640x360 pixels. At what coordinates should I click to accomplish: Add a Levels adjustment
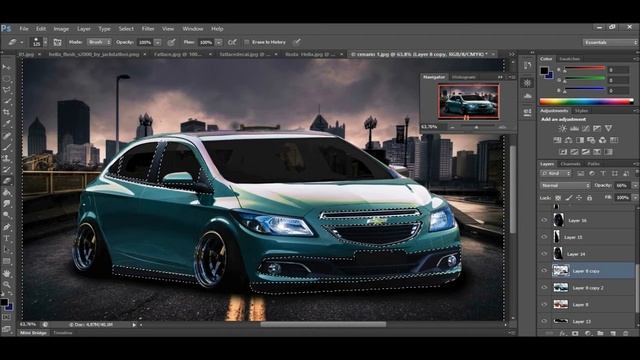[x=574, y=128]
